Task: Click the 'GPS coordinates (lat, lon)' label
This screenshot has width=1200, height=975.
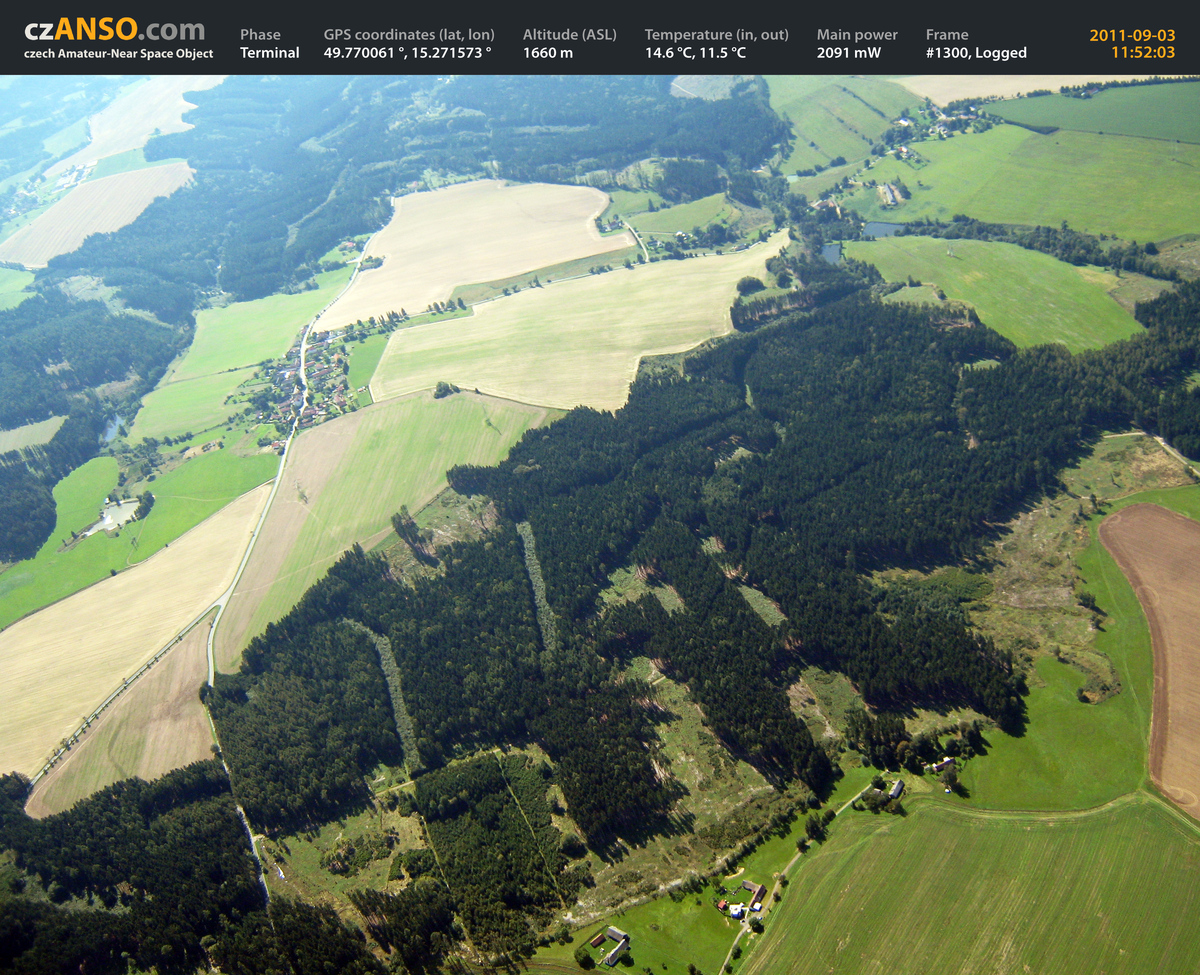Action: [409, 35]
